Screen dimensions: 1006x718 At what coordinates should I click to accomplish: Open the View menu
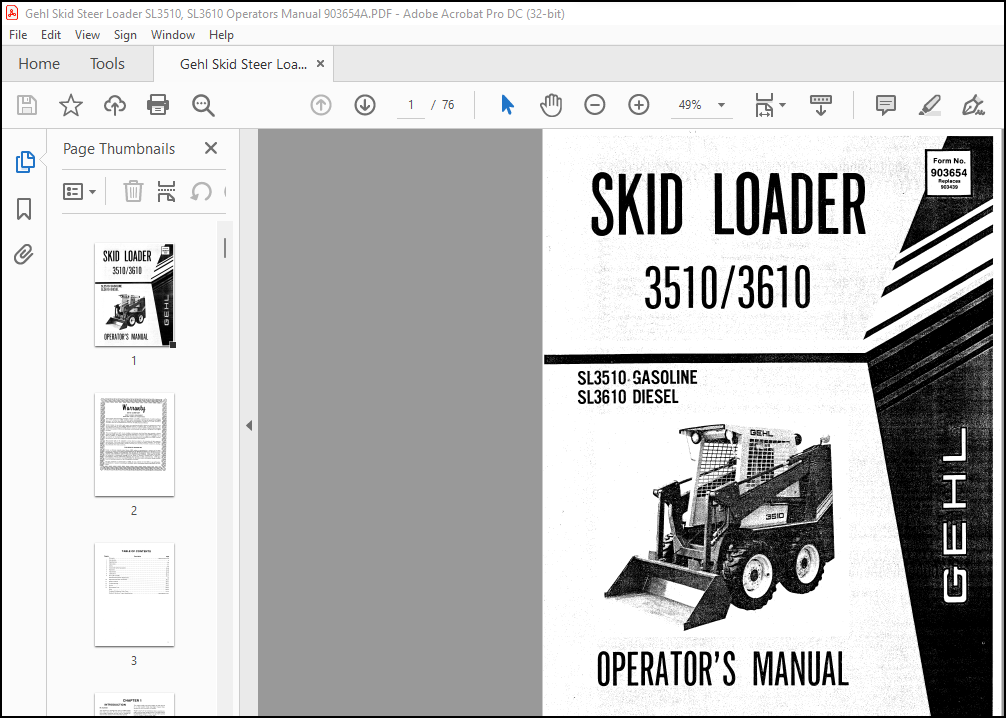pos(87,35)
